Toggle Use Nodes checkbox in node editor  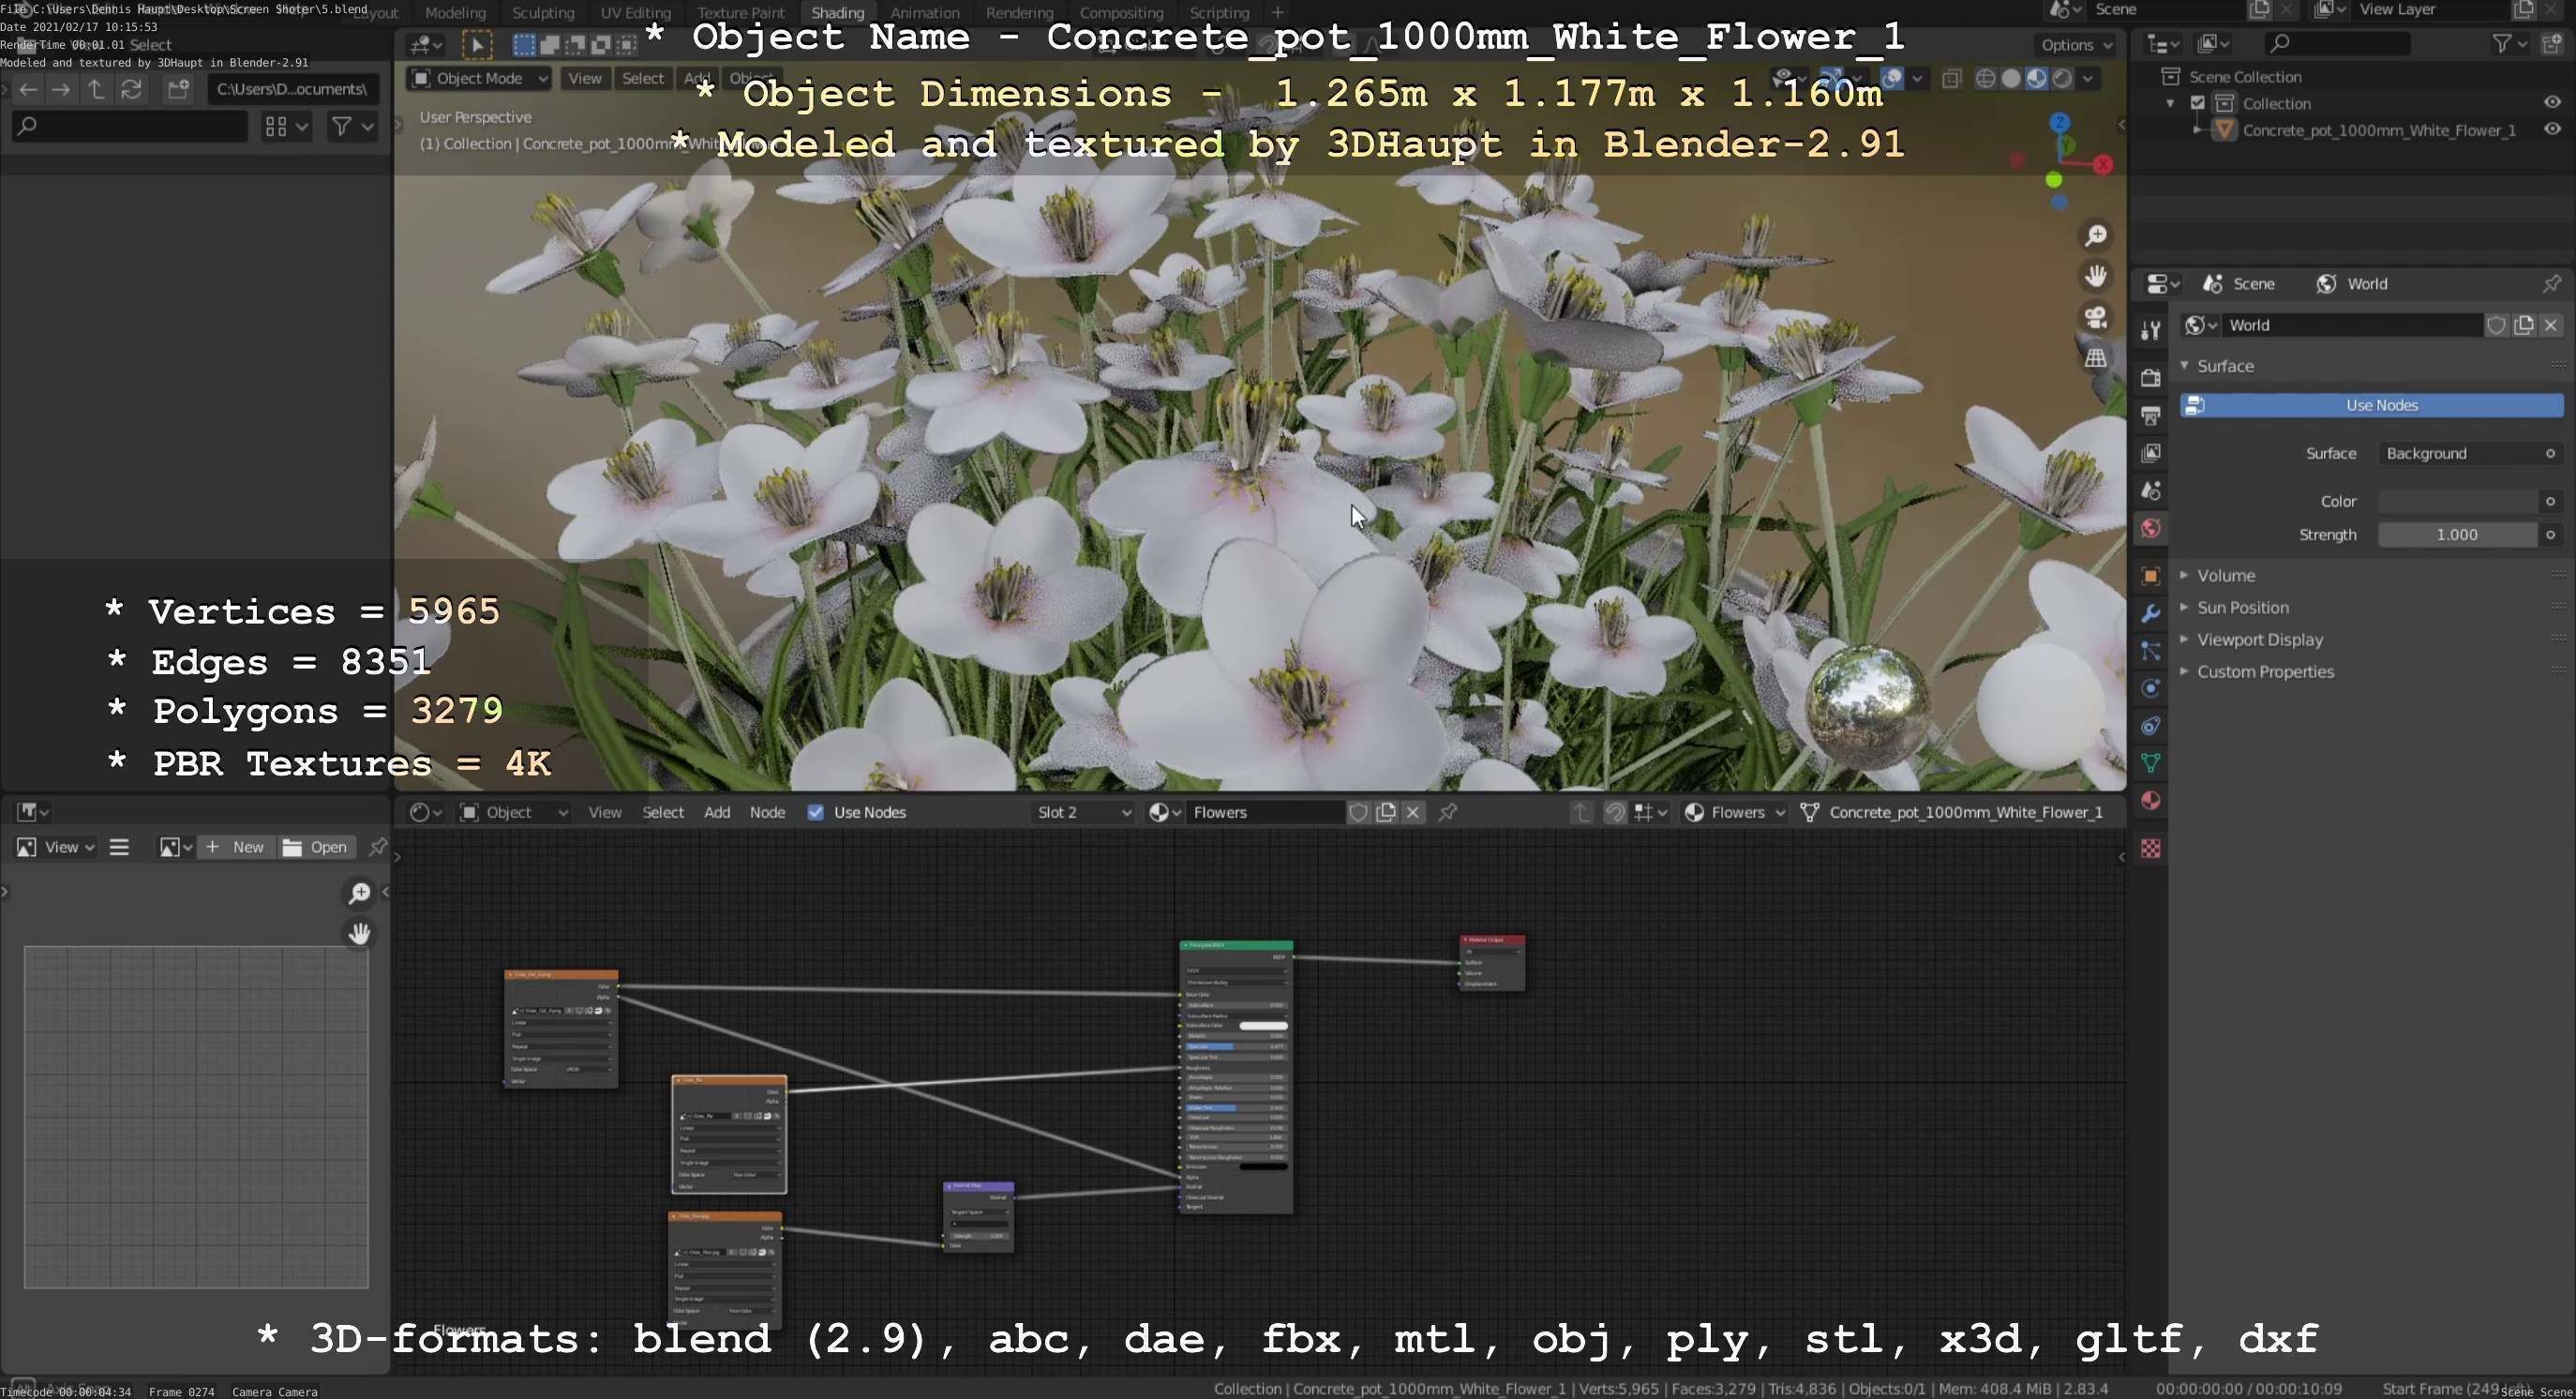tap(816, 812)
